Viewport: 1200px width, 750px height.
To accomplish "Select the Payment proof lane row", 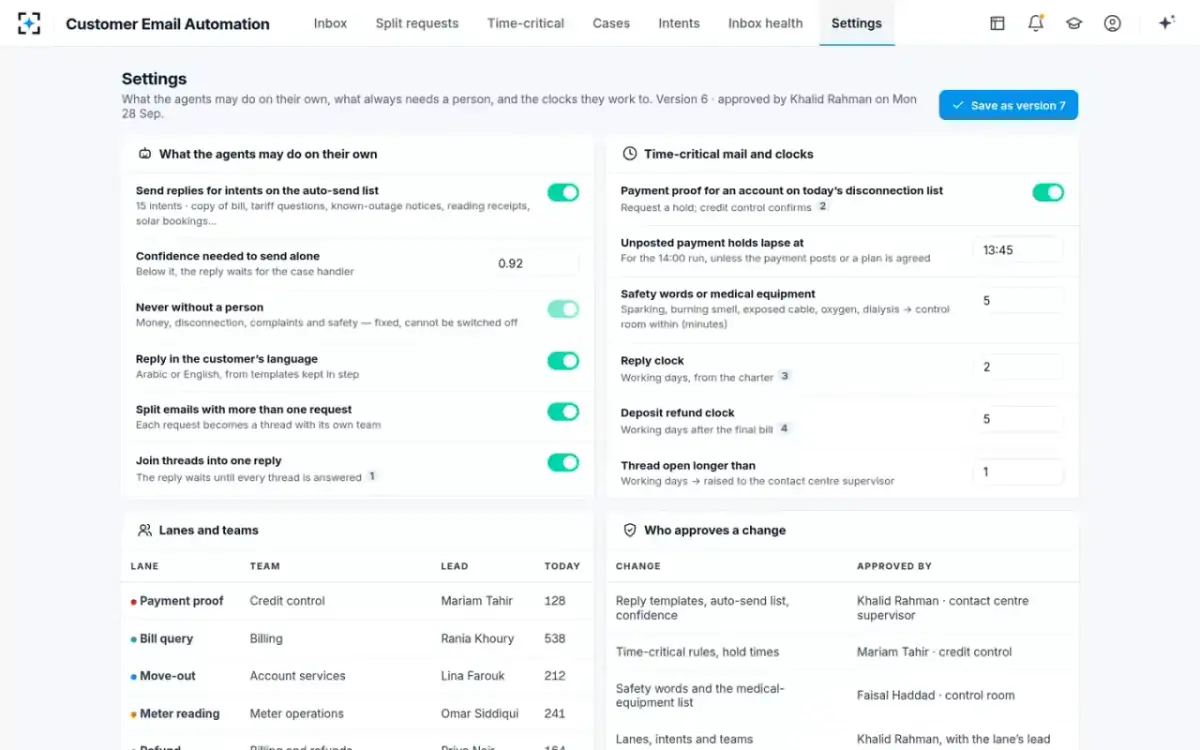I will 357,601.
